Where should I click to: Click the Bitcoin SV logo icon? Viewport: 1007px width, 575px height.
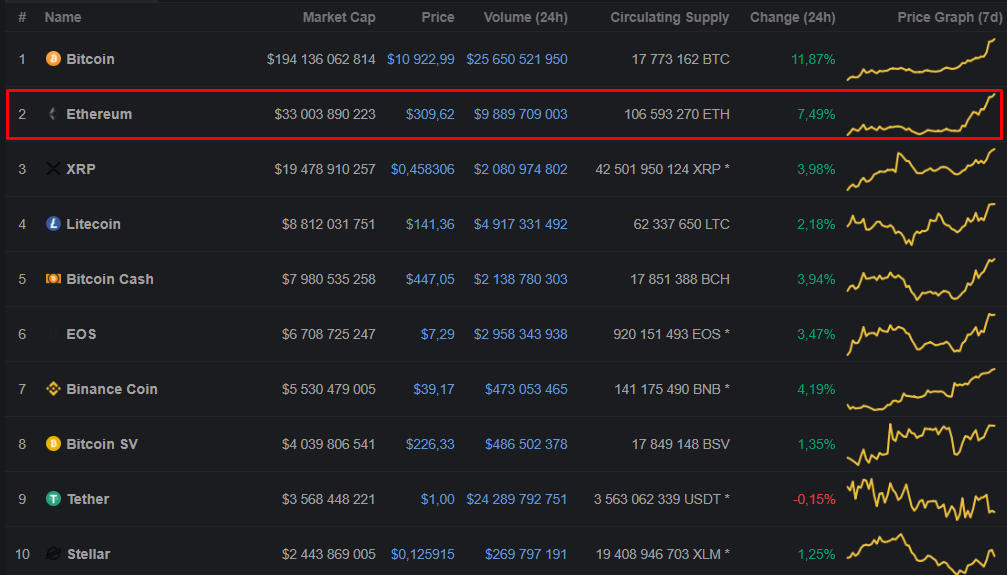53,444
